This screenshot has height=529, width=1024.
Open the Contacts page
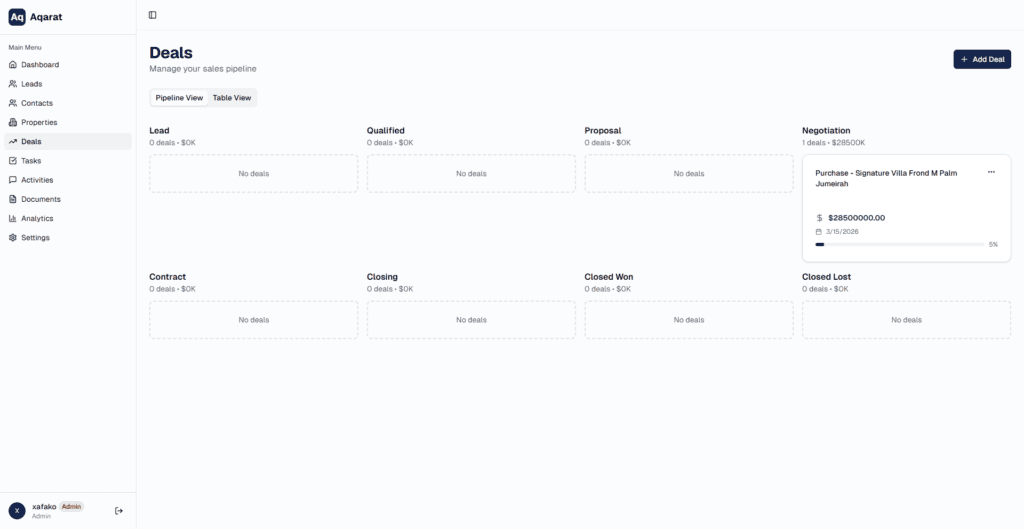pyautogui.click(x=37, y=103)
